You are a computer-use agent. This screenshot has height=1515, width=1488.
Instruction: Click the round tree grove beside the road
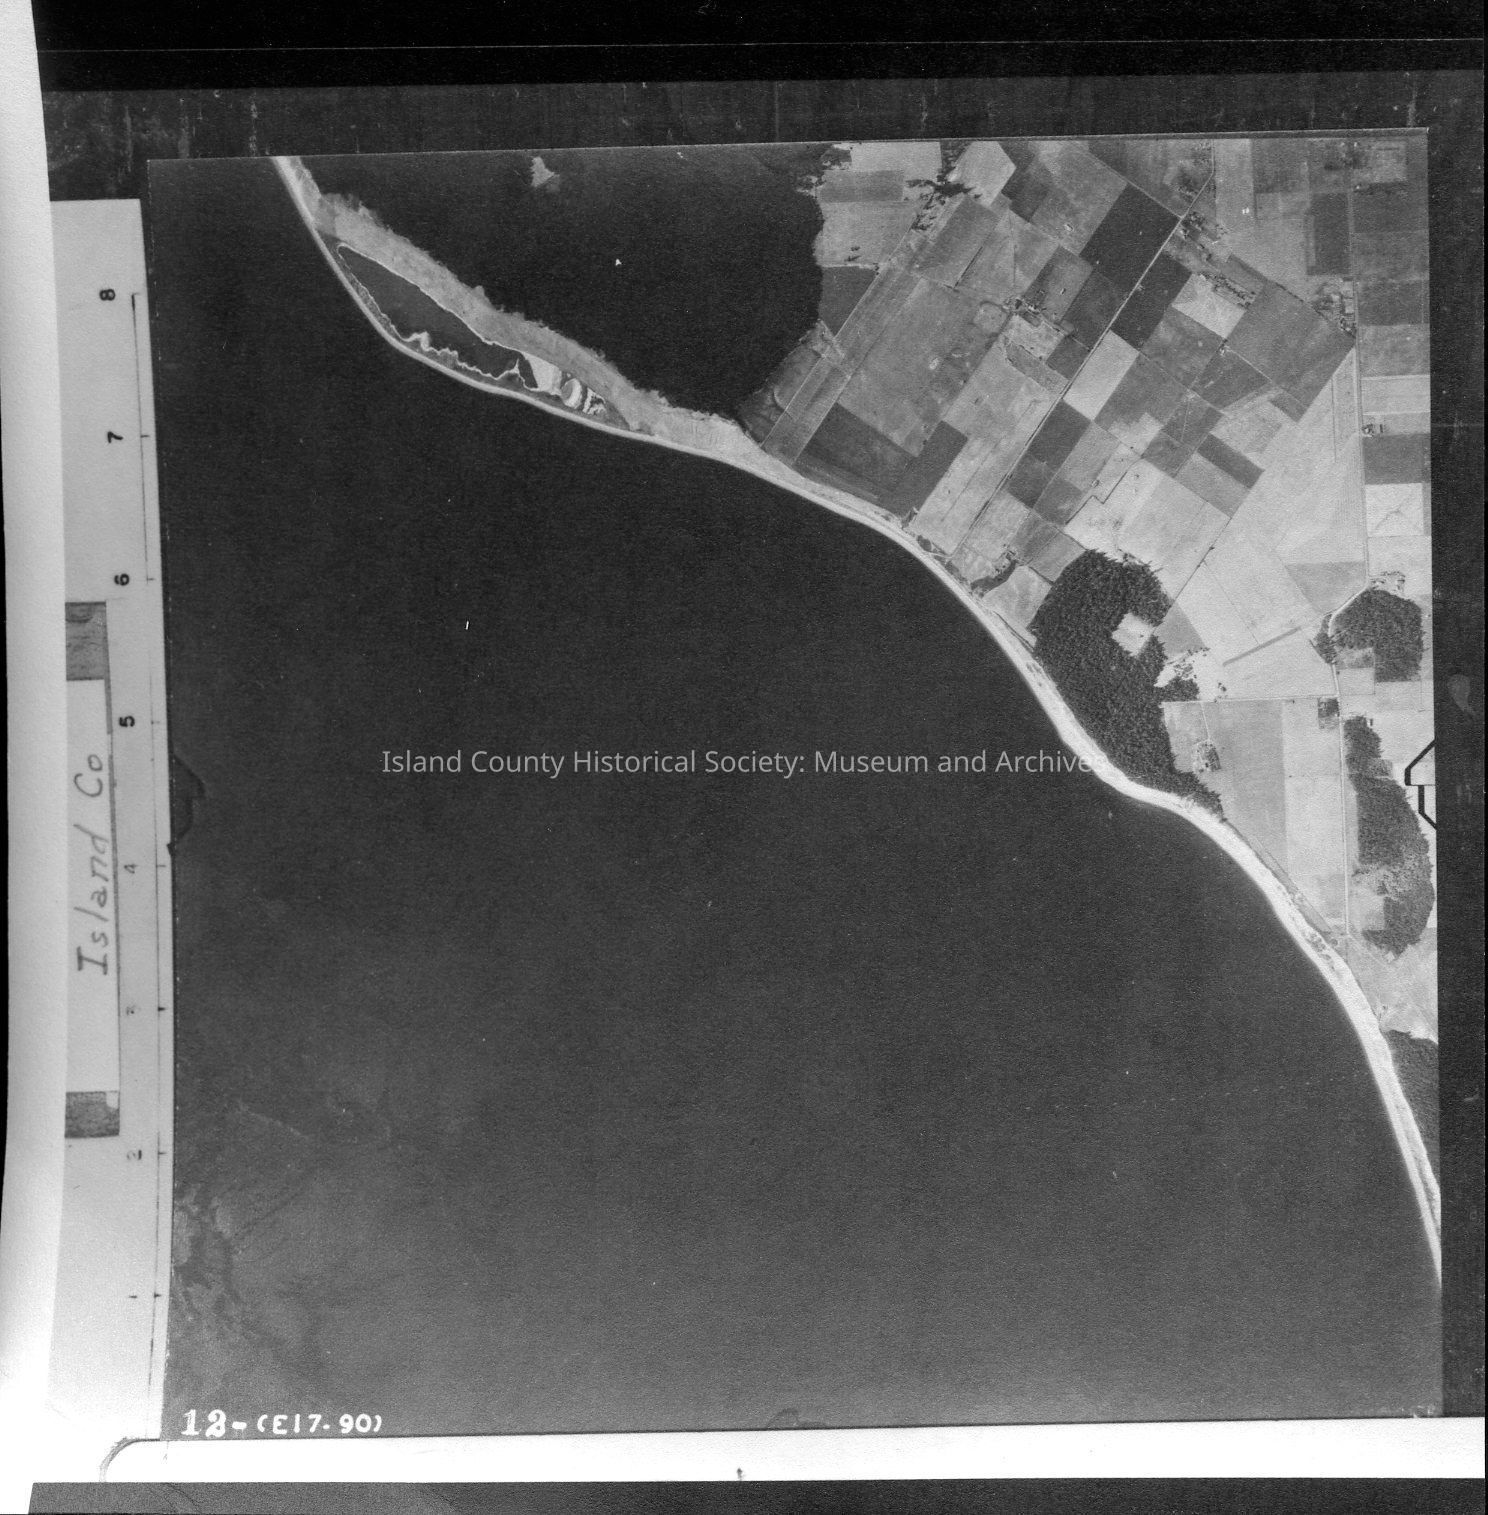click(1378, 633)
